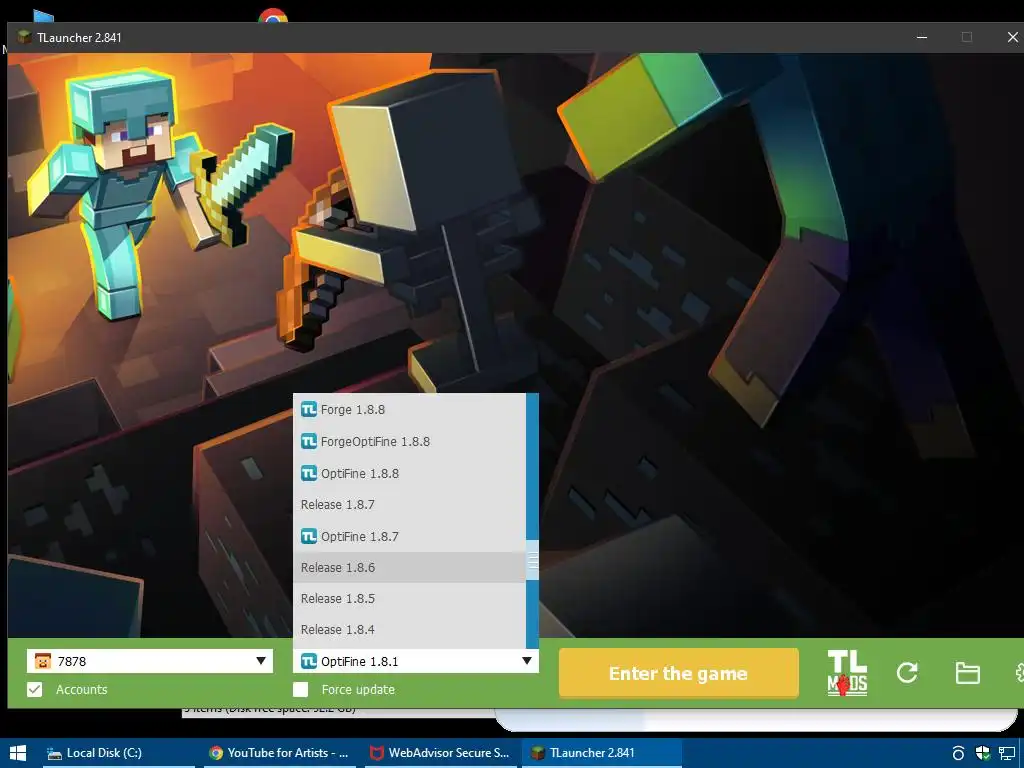Click the Windows Security shield tray icon
This screenshot has width=1024, height=768.
(x=983, y=753)
